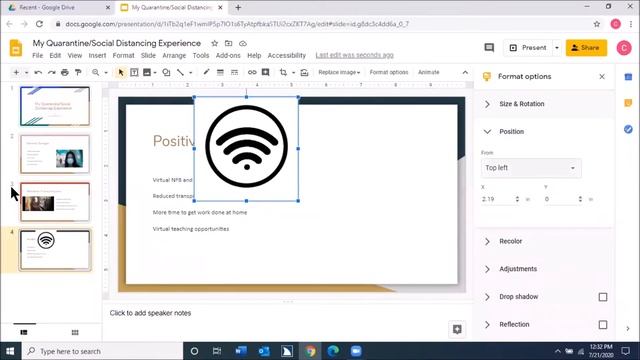
Task: Select the line tool
Action: click(x=180, y=73)
